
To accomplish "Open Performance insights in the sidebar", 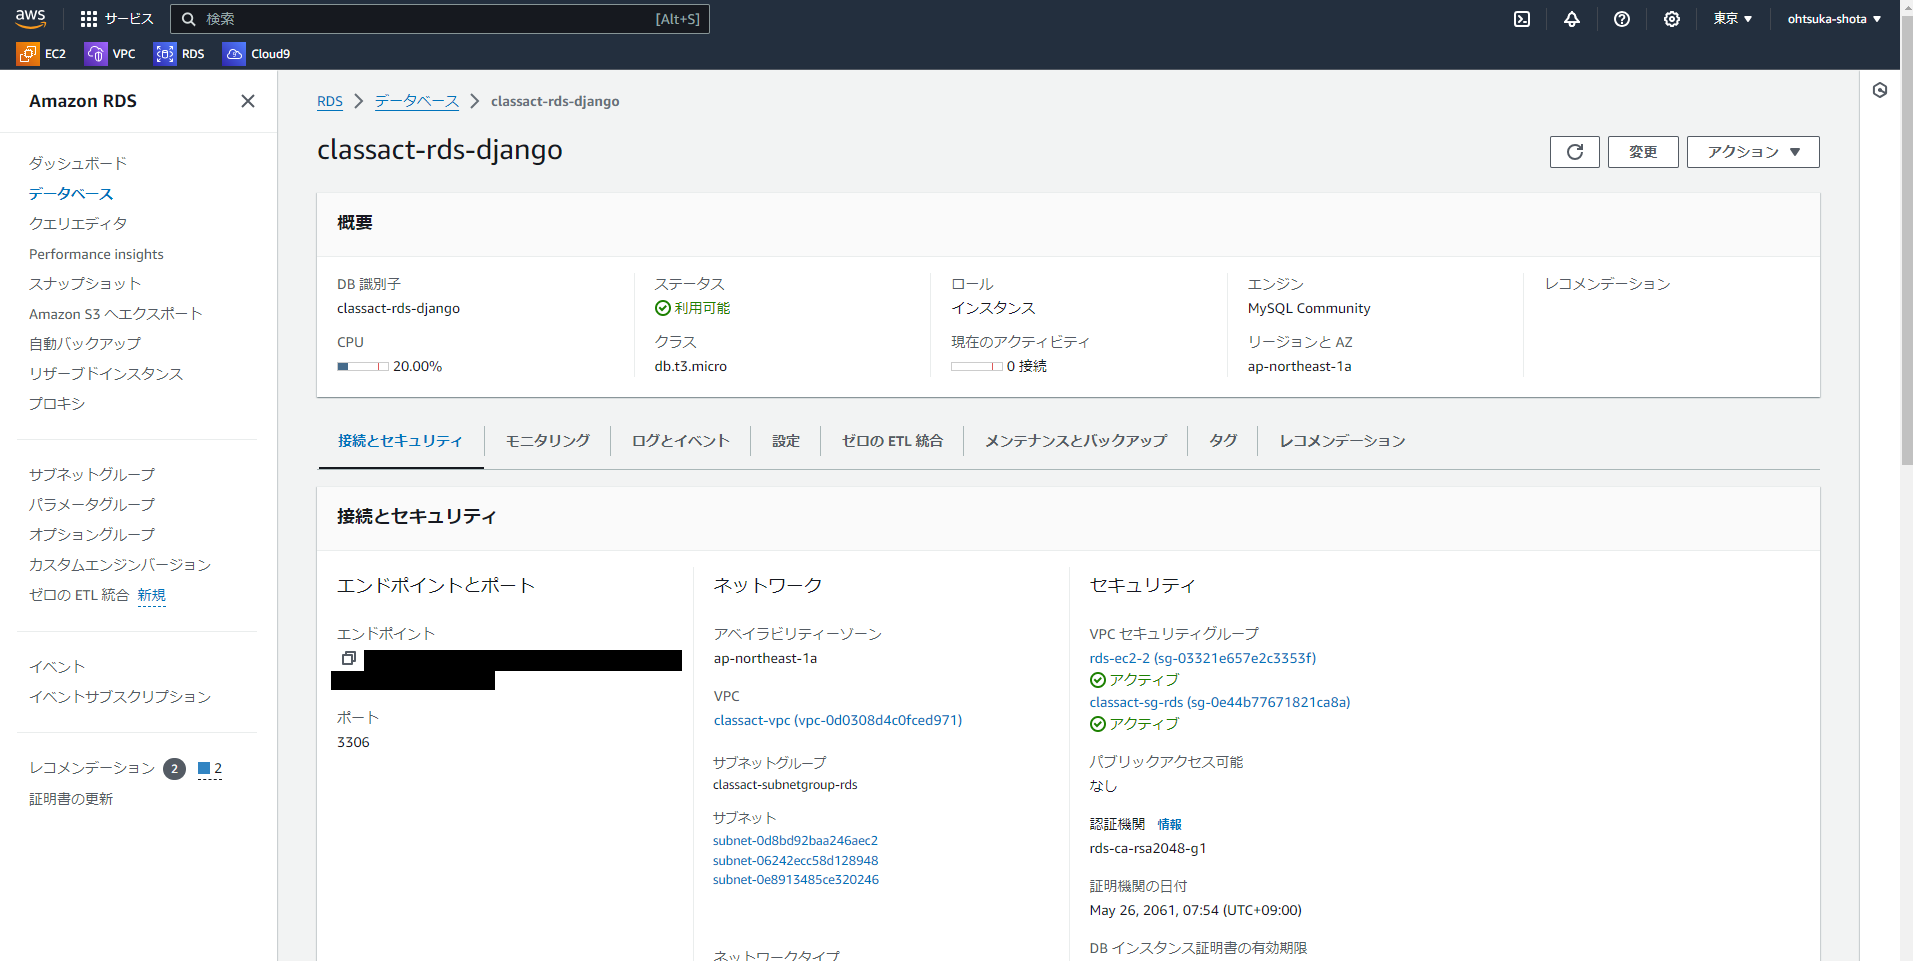I will click(x=96, y=254).
